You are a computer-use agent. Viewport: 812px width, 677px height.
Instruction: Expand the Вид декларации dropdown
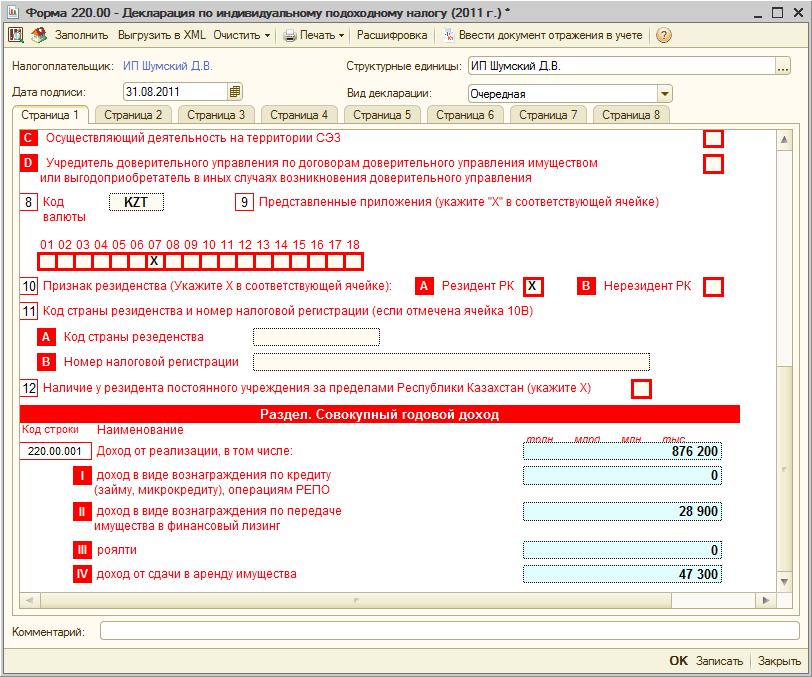pos(665,93)
